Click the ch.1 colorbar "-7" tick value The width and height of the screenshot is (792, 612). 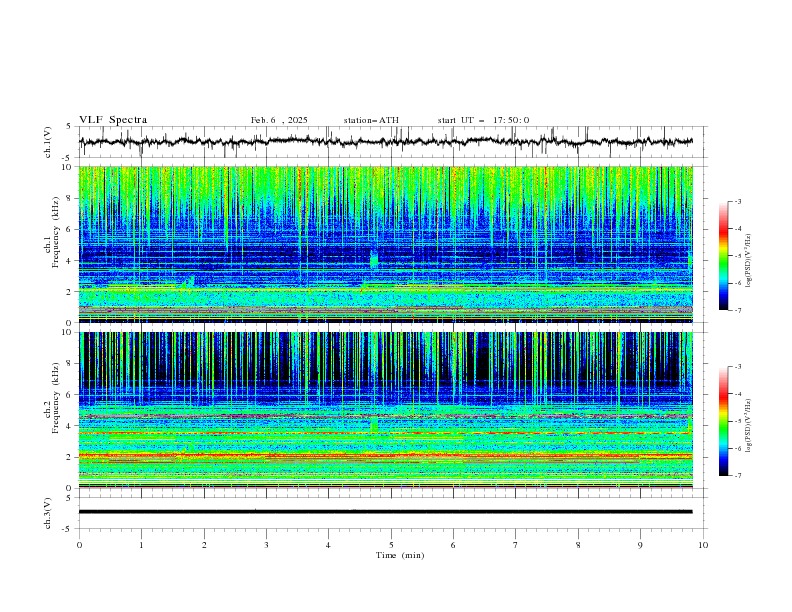(738, 310)
